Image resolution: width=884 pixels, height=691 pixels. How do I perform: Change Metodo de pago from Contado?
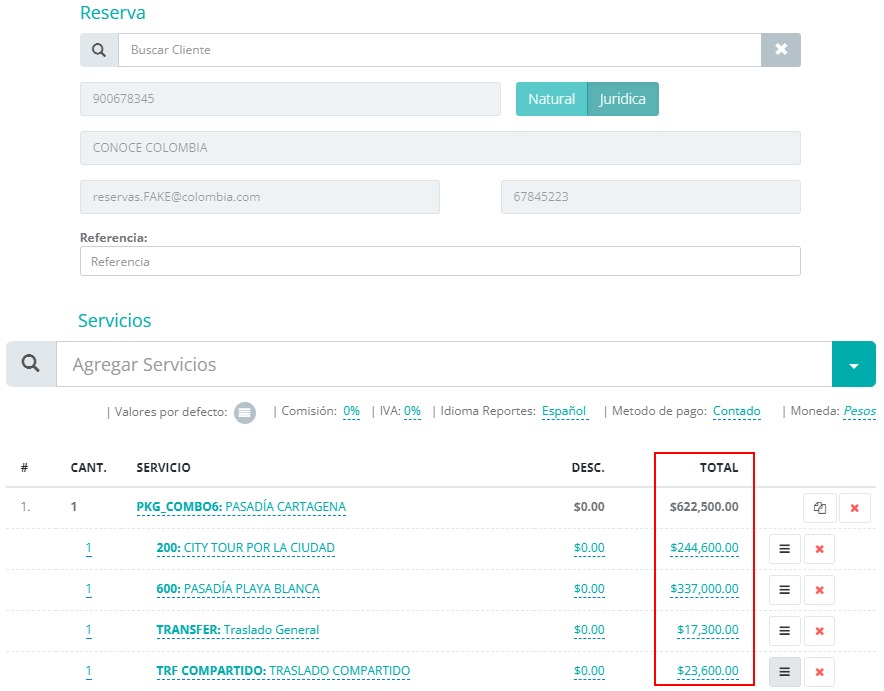[x=736, y=411]
